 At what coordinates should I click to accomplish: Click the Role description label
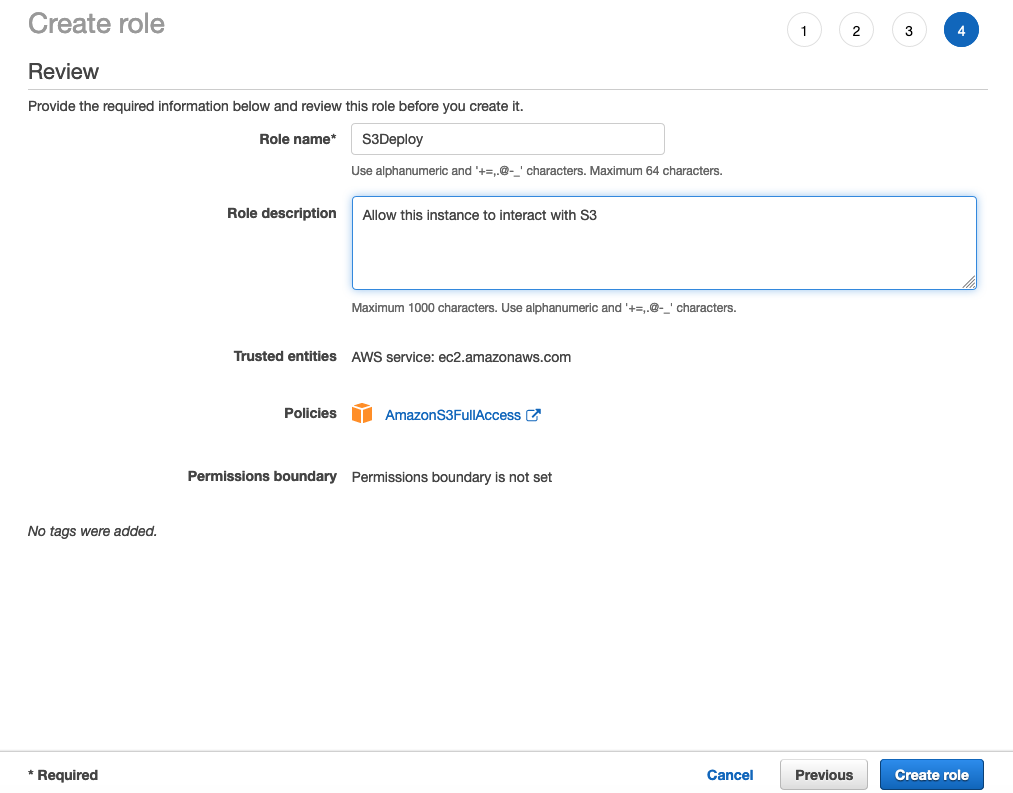282,213
